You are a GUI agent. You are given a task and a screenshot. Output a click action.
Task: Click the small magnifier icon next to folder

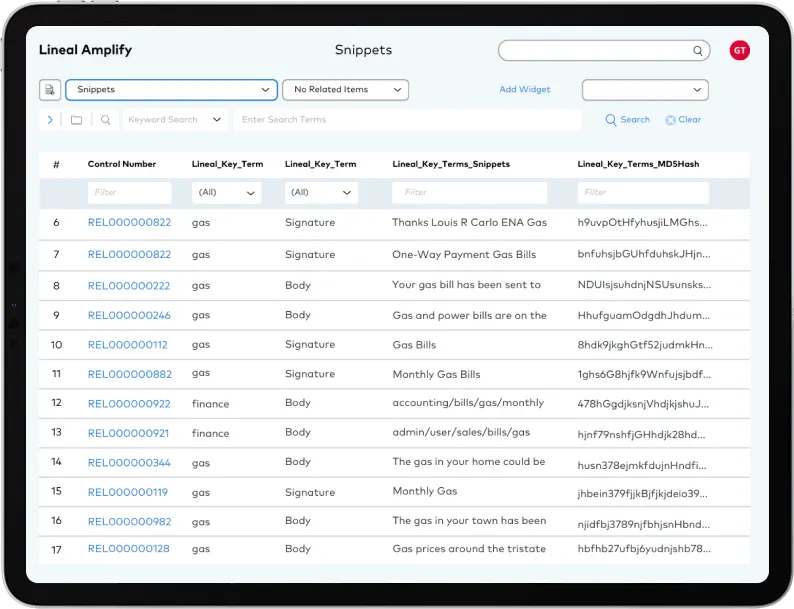pyautogui.click(x=105, y=120)
